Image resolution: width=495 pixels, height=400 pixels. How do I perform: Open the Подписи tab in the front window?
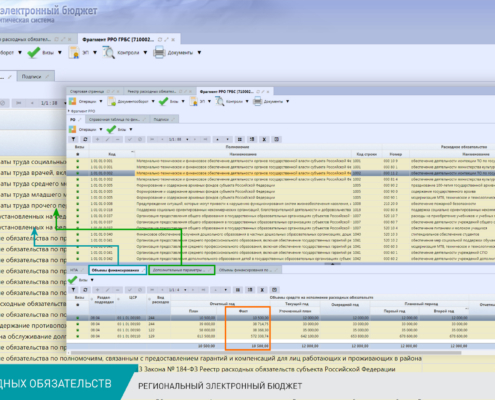pos(161,119)
